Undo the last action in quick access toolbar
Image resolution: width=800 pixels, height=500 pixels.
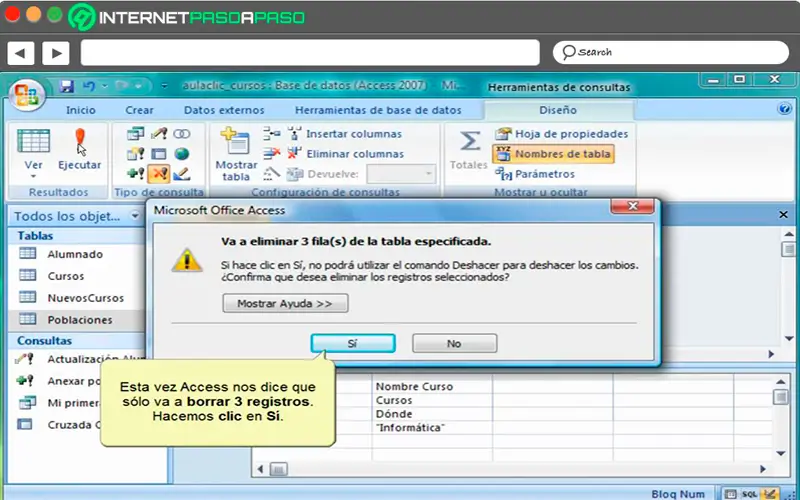89,86
